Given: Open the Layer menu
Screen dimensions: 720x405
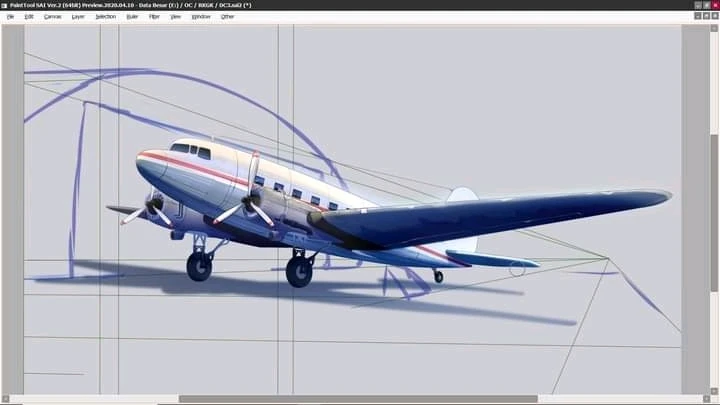Looking at the screenshot, I should 78,17.
